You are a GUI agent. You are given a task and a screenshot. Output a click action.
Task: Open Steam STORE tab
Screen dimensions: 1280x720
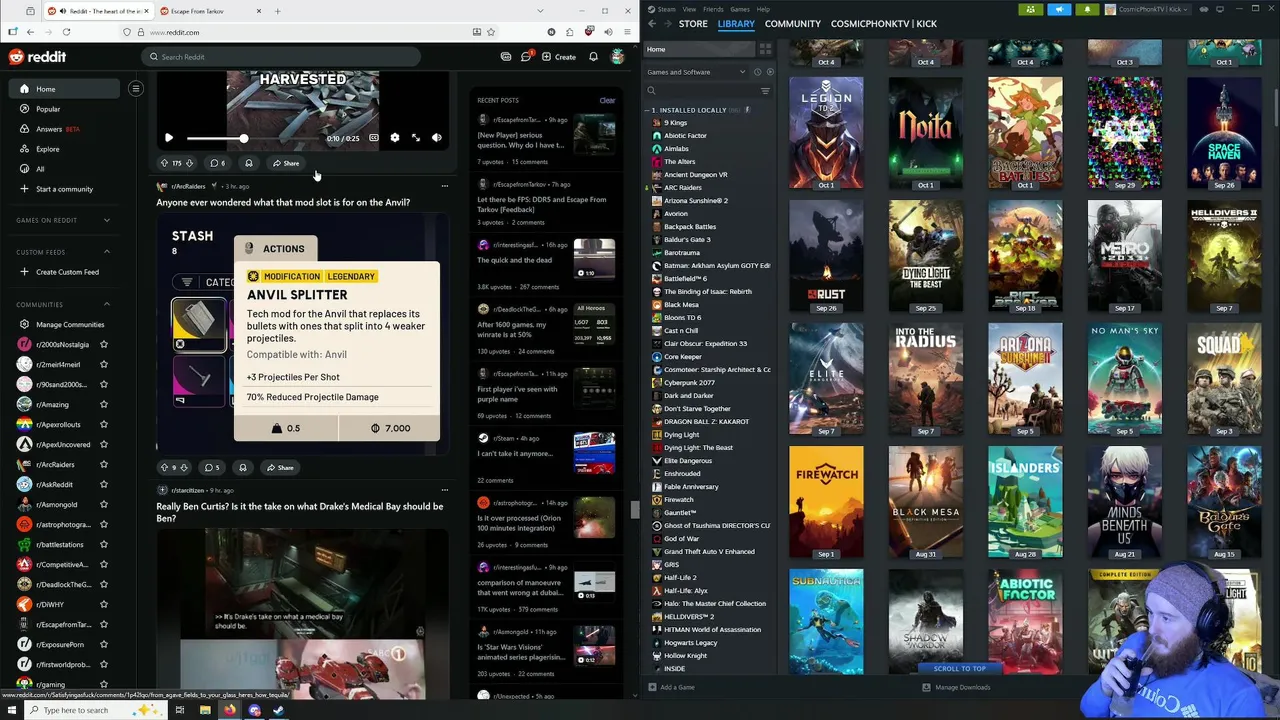(693, 23)
